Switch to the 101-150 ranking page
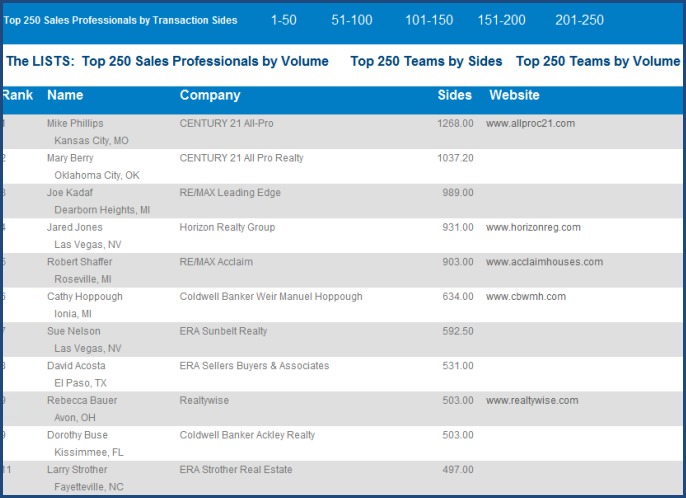 tap(429, 20)
